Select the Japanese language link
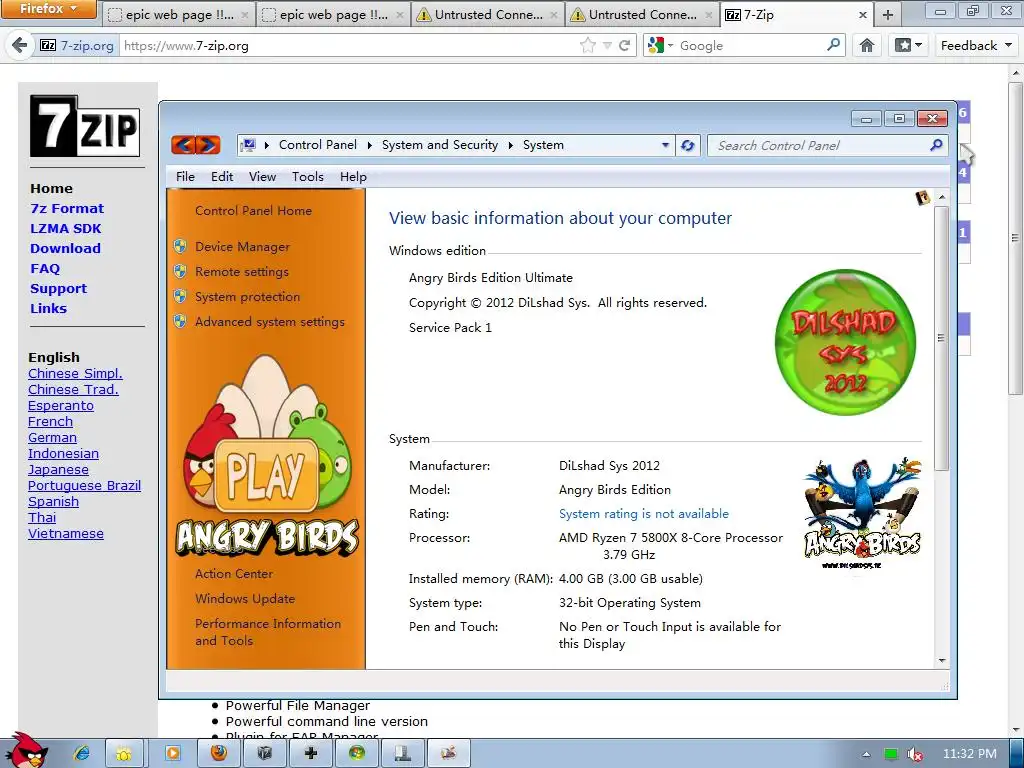Image resolution: width=1024 pixels, height=768 pixels. click(x=58, y=469)
